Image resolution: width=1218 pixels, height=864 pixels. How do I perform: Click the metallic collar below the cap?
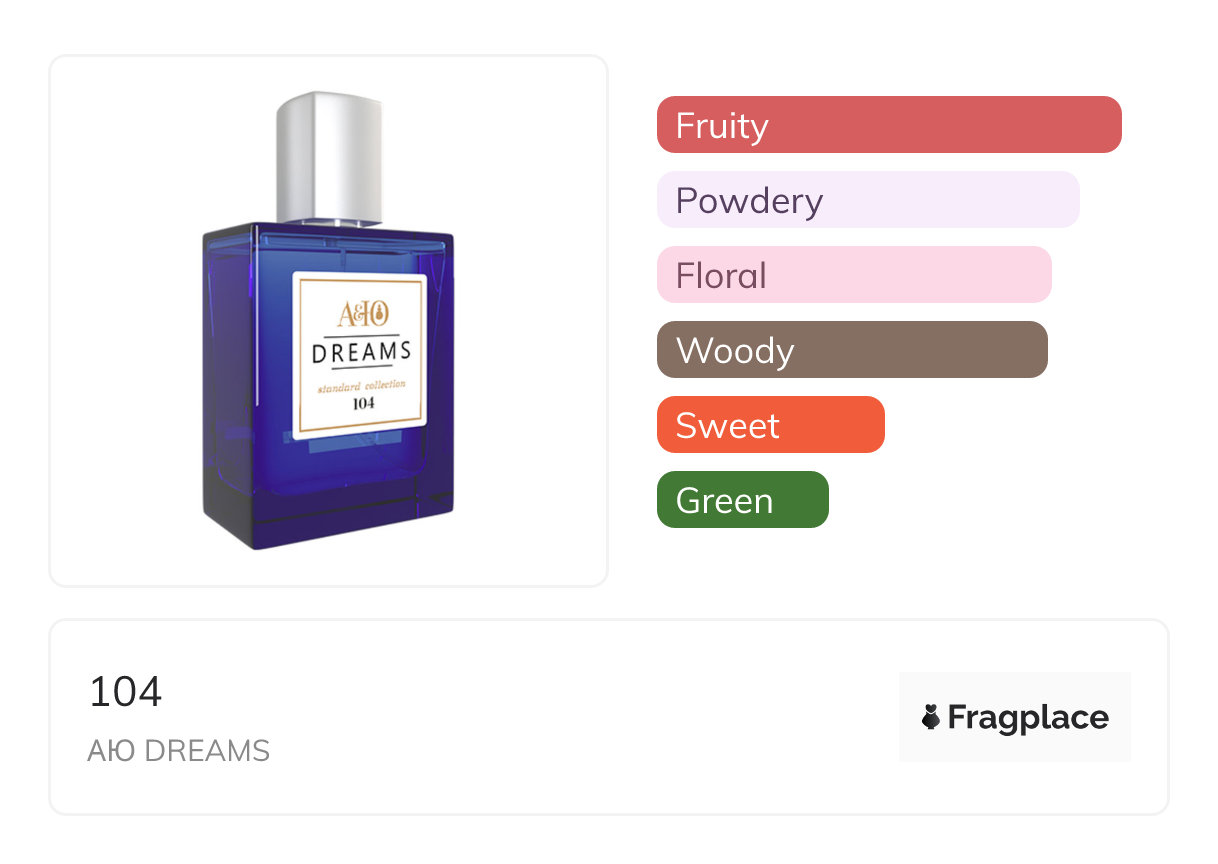coord(330,221)
